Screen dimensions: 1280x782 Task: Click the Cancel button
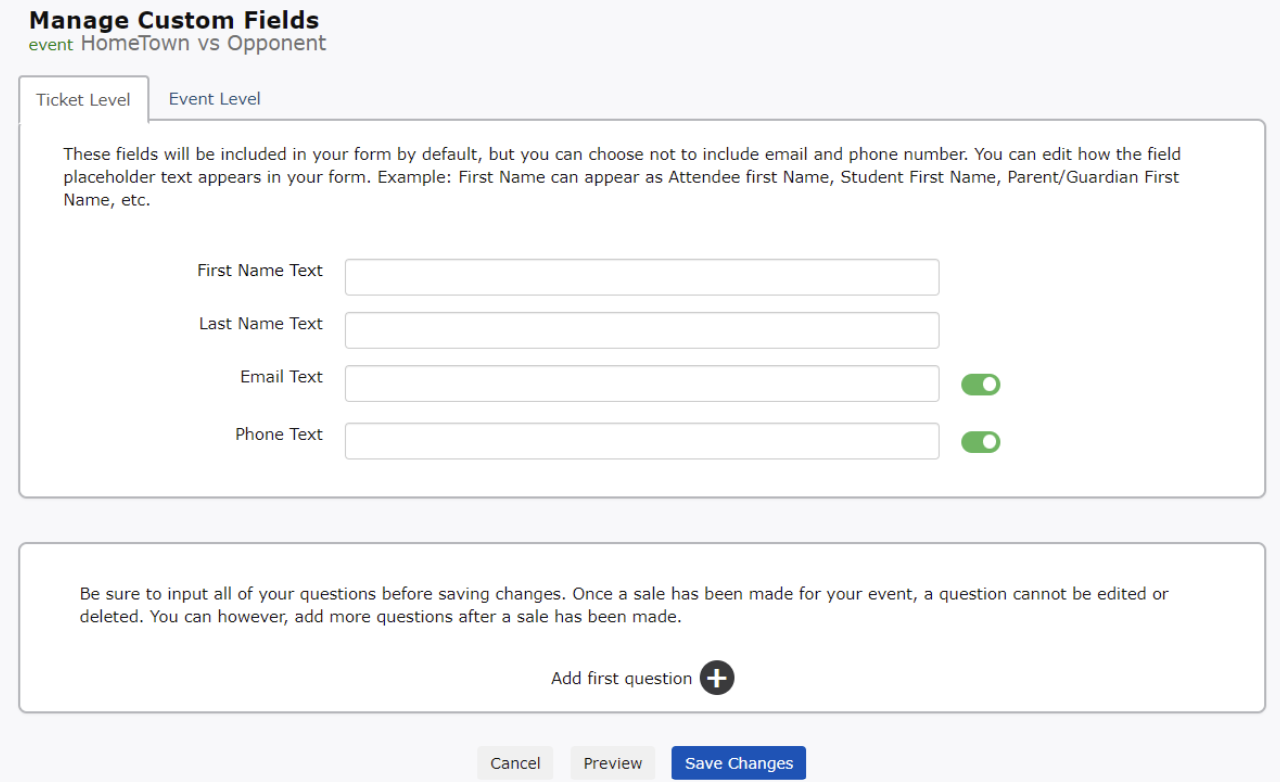[x=515, y=763]
